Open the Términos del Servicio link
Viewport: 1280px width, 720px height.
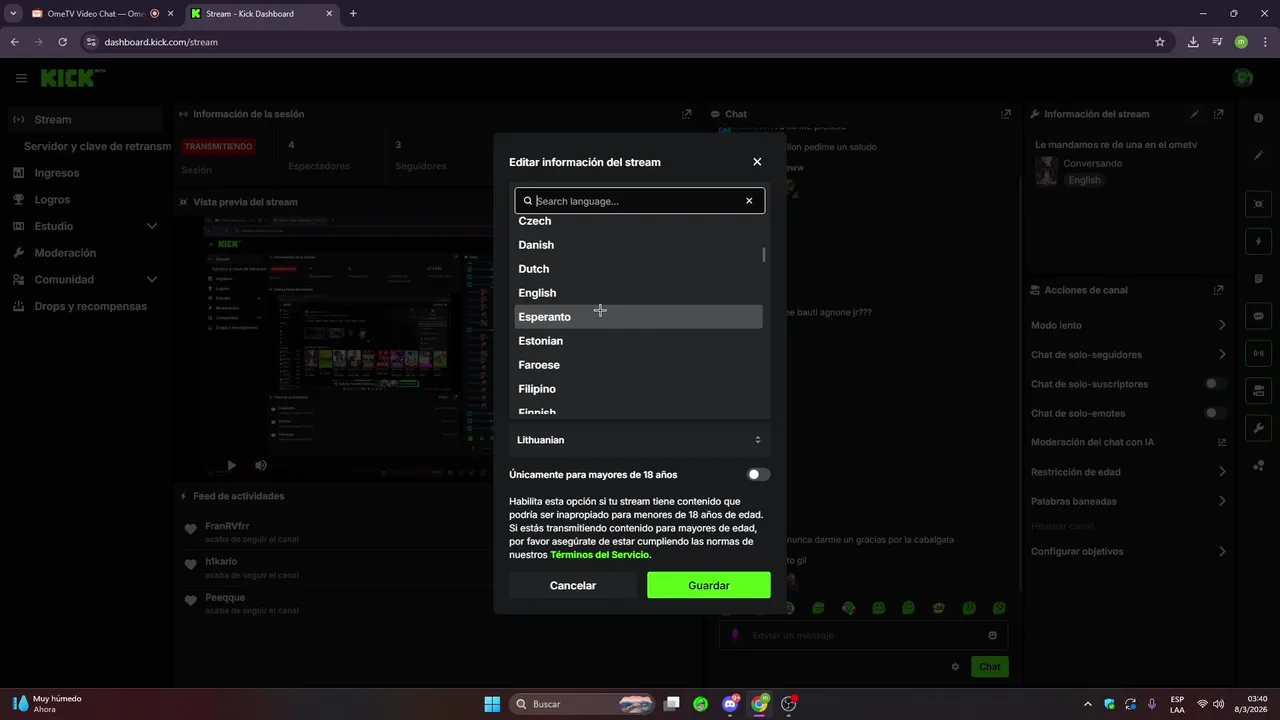(599, 554)
